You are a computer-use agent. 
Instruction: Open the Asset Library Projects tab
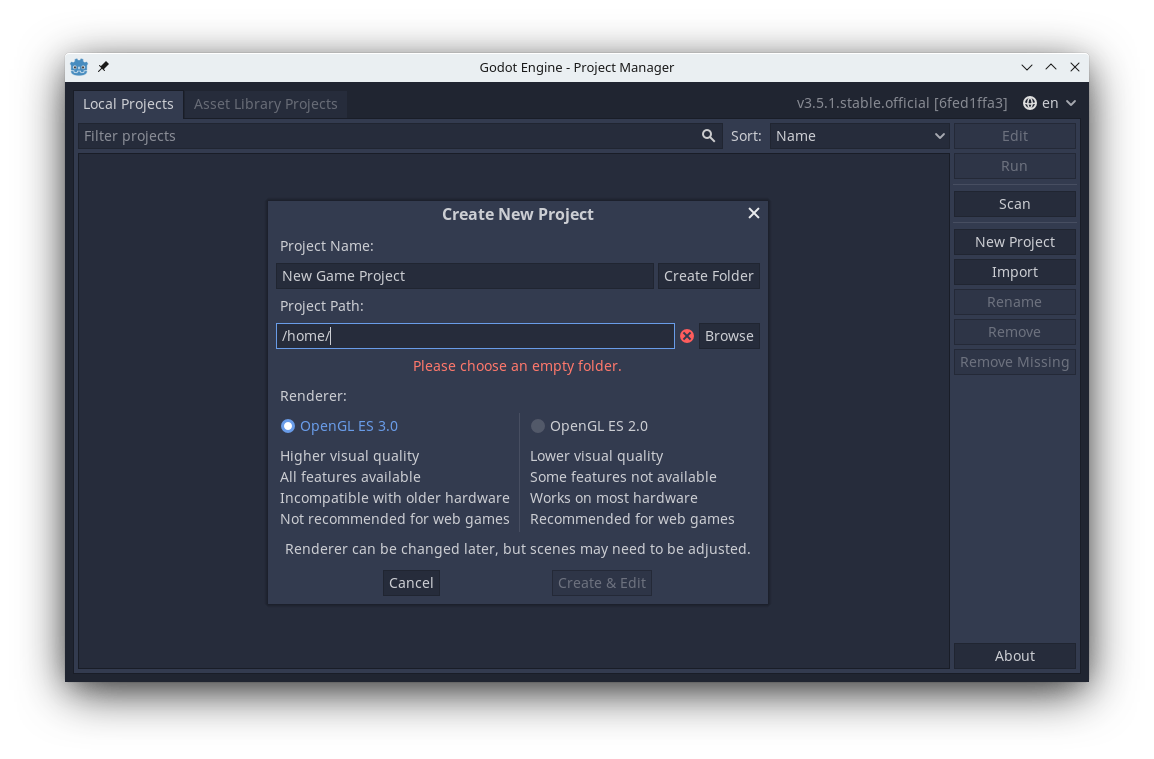coord(266,104)
